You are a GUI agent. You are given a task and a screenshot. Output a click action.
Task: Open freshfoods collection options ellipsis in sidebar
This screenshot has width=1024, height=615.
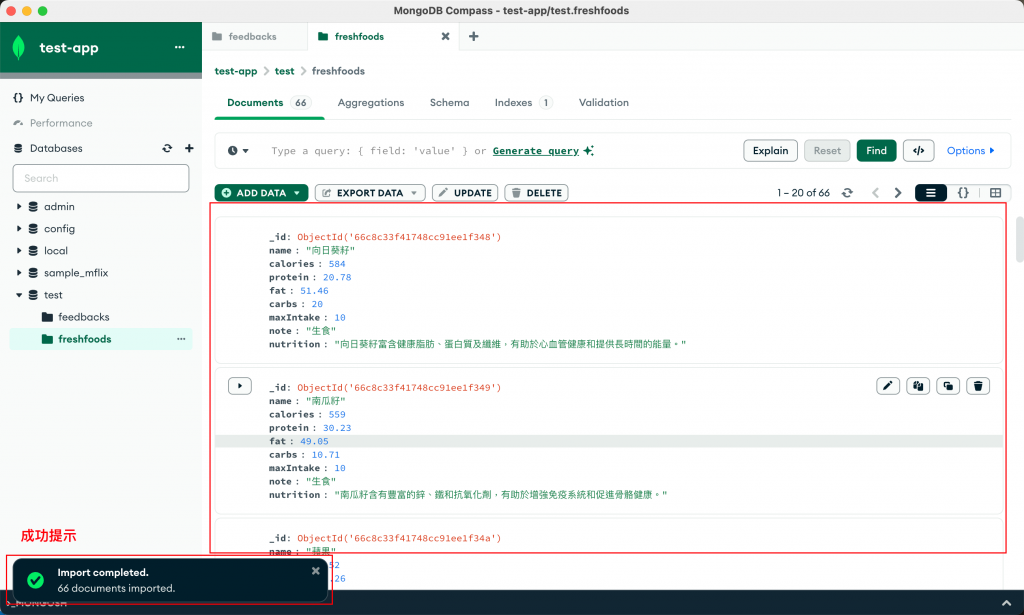[x=181, y=339]
